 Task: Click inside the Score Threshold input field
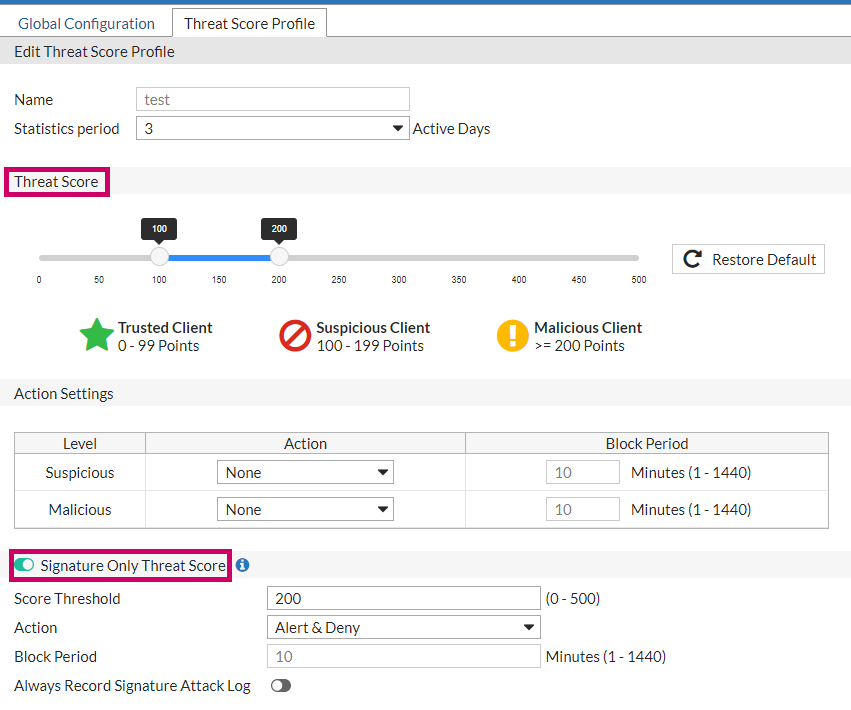point(403,597)
